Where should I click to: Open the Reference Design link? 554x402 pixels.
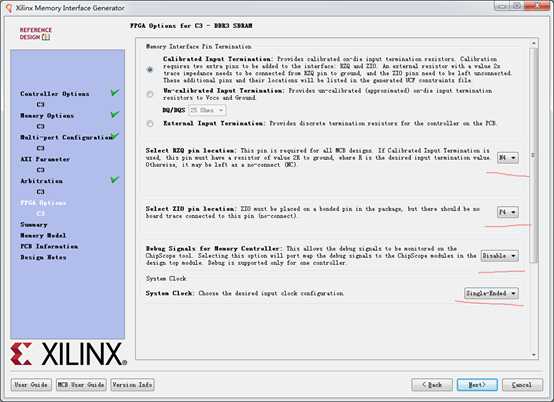pyautogui.click(x=35, y=34)
